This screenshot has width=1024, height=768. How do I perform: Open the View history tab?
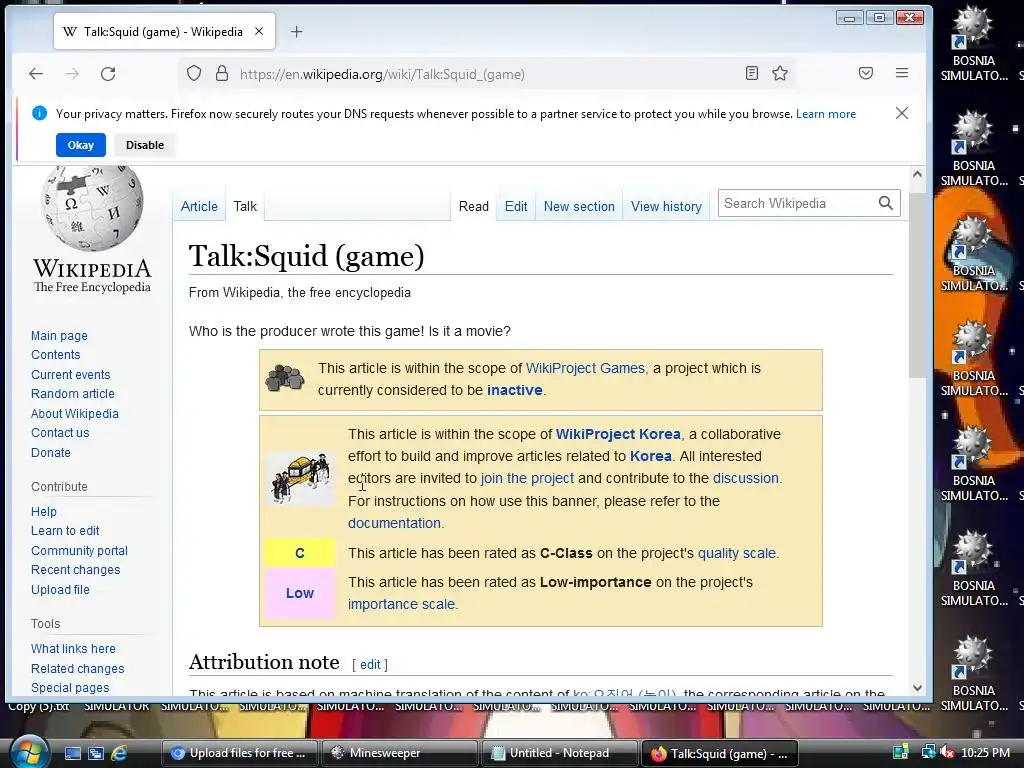666,206
